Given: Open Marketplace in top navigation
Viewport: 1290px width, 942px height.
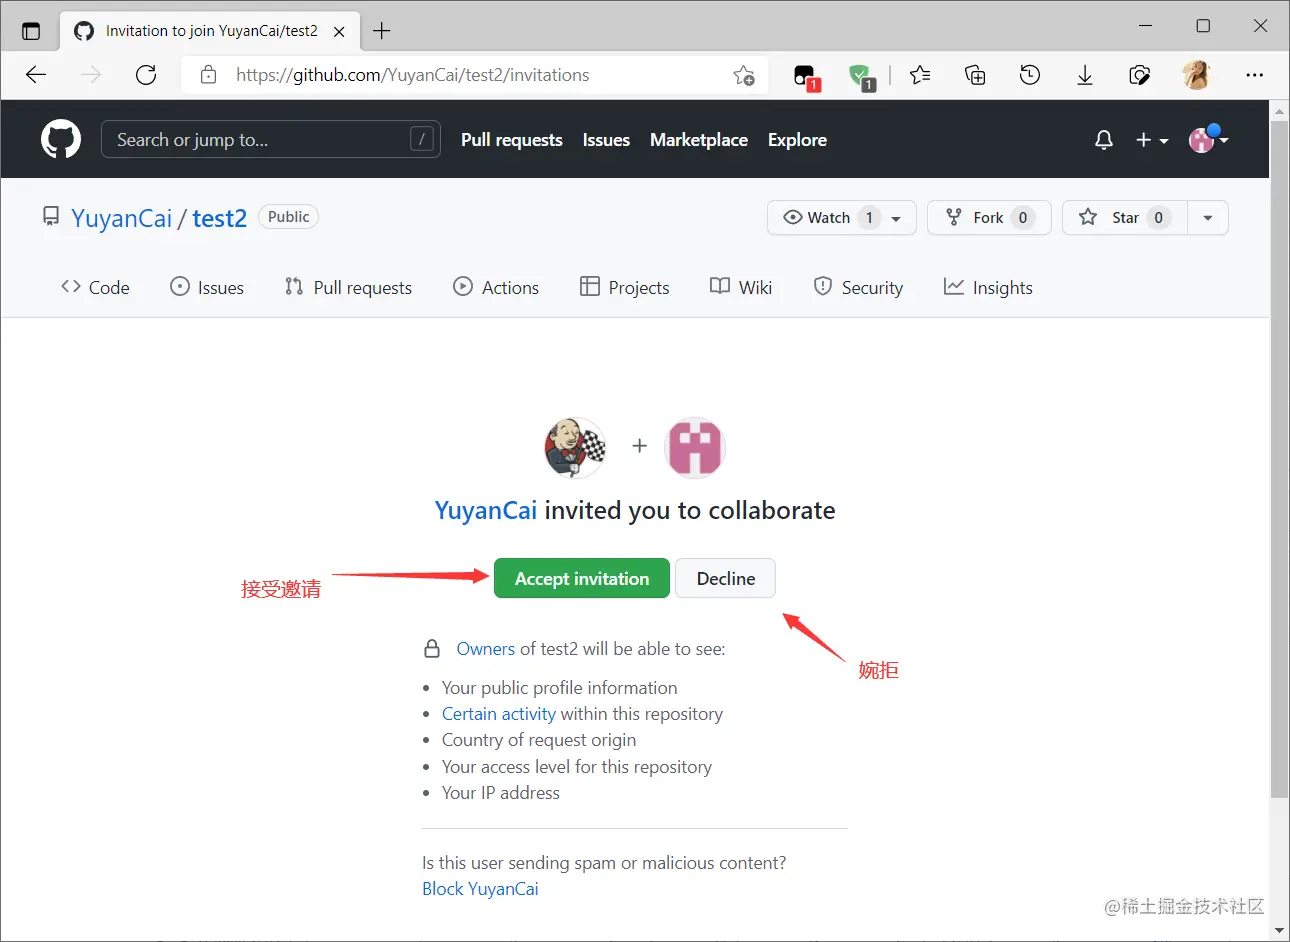Looking at the screenshot, I should coord(699,140).
